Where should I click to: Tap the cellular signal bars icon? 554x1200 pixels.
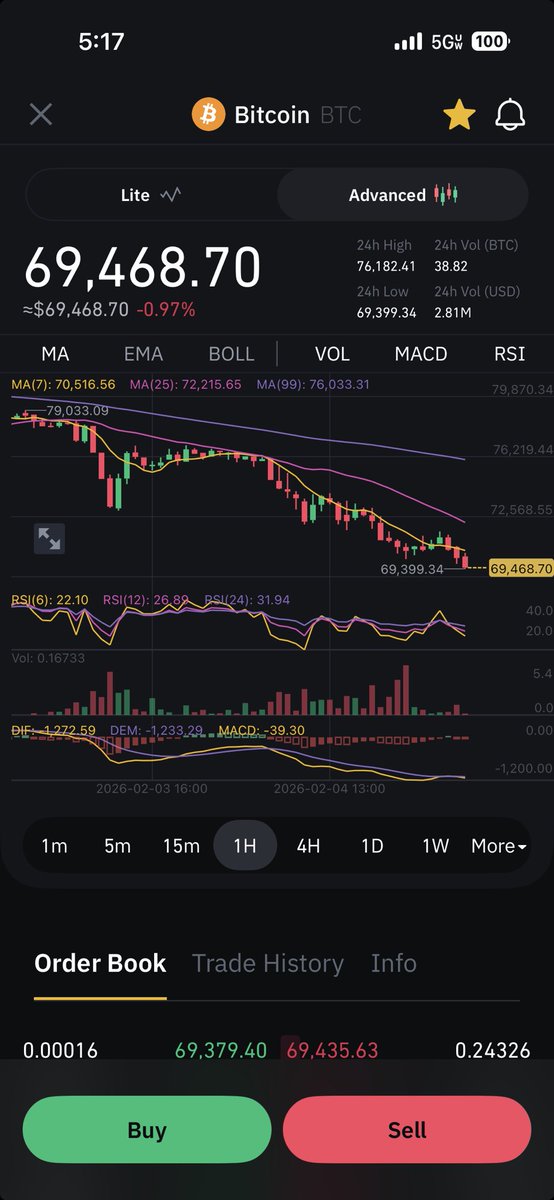click(408, 42)
